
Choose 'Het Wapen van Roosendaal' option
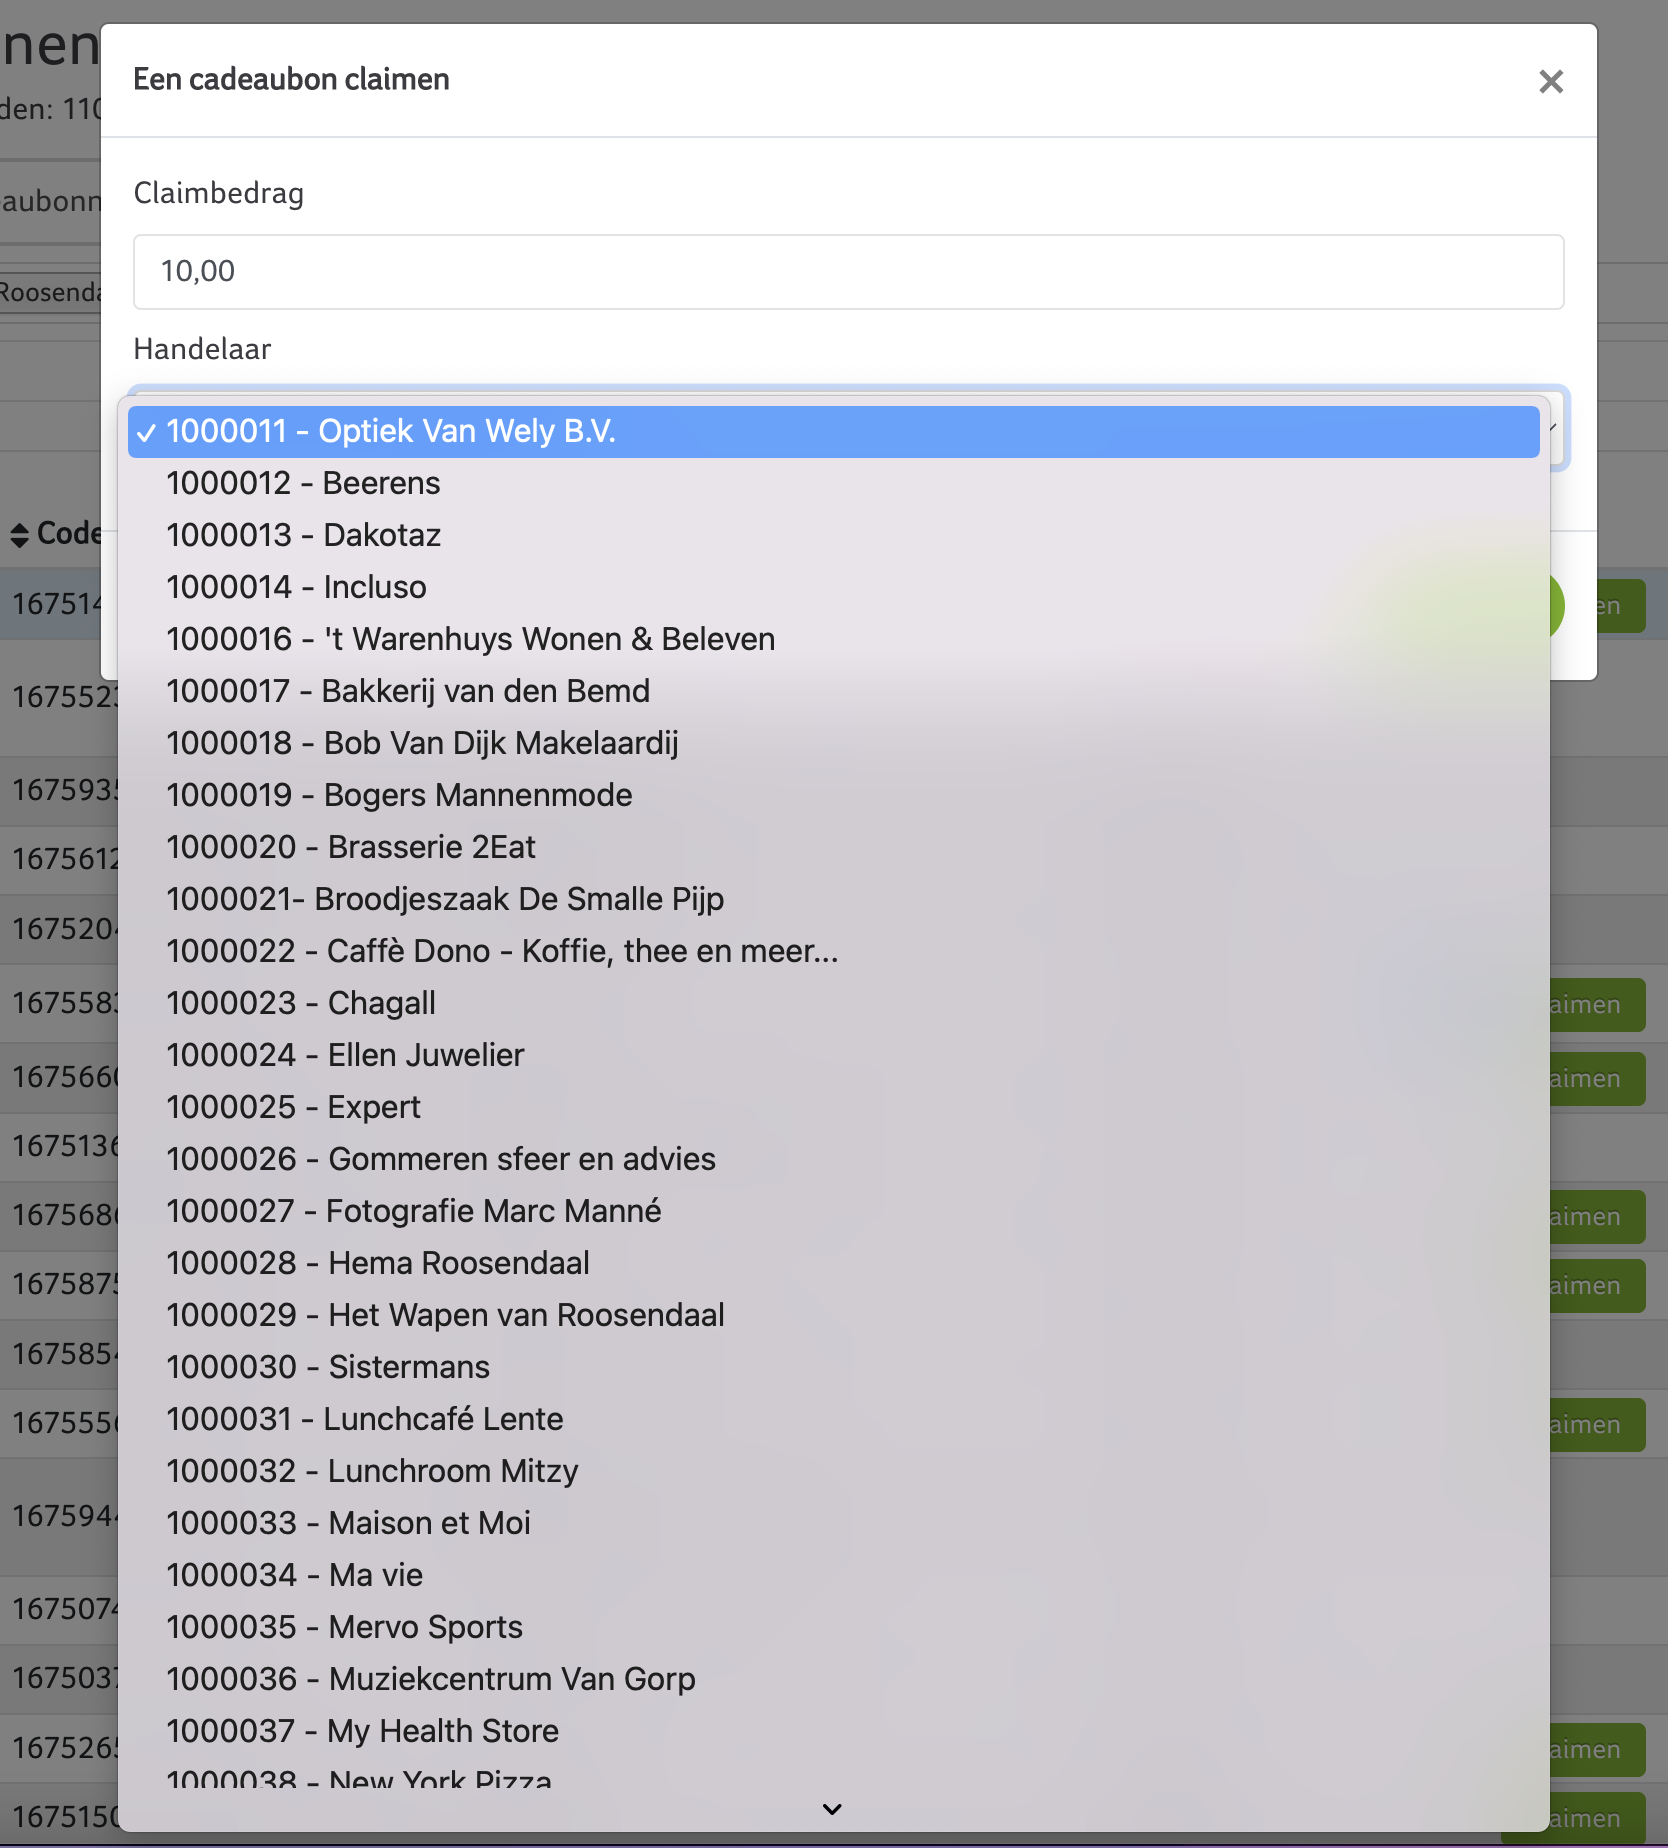pyautogui.click(x=833, y=1315)
